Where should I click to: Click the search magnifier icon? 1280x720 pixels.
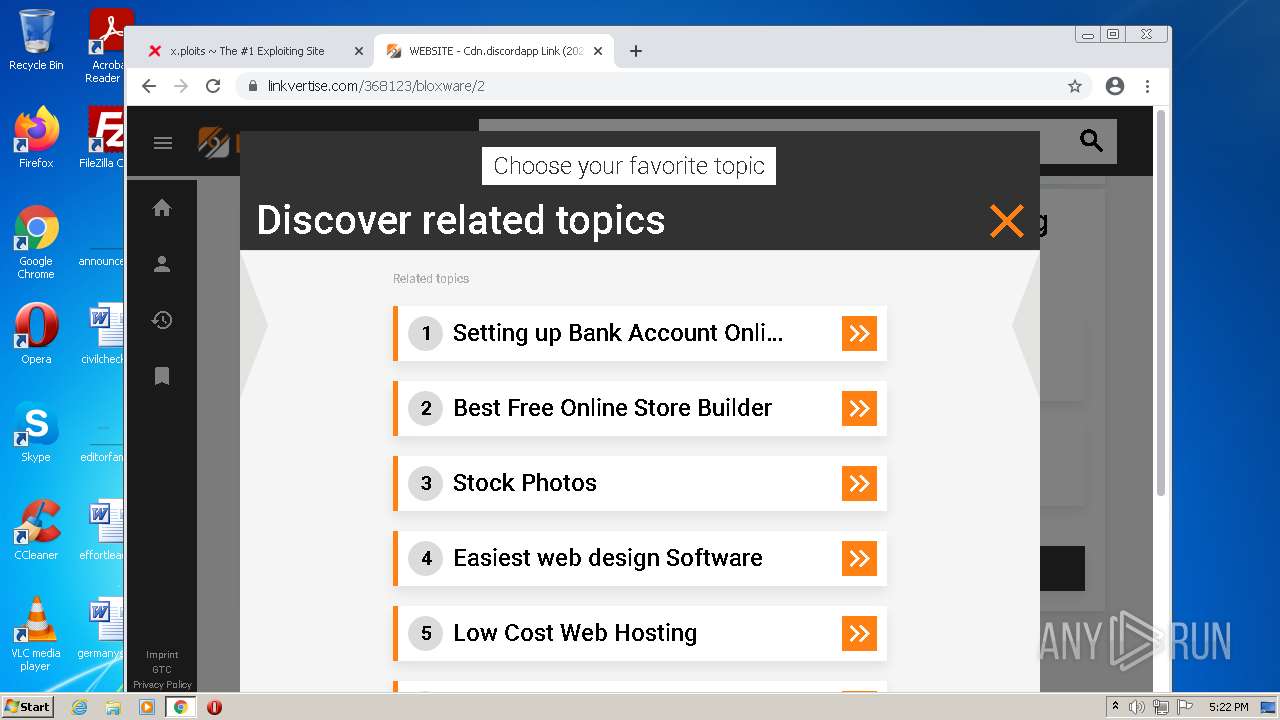point(1091,141)
